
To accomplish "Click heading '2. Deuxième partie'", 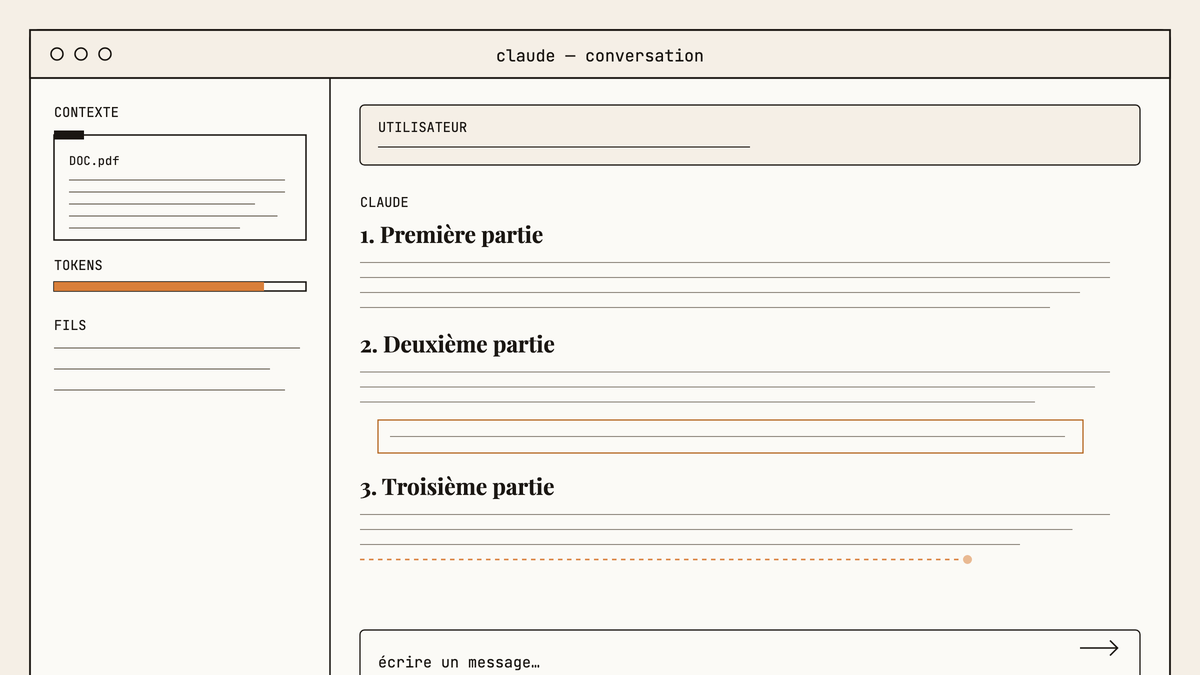I will pyautogui.click(x=457, y=344).
